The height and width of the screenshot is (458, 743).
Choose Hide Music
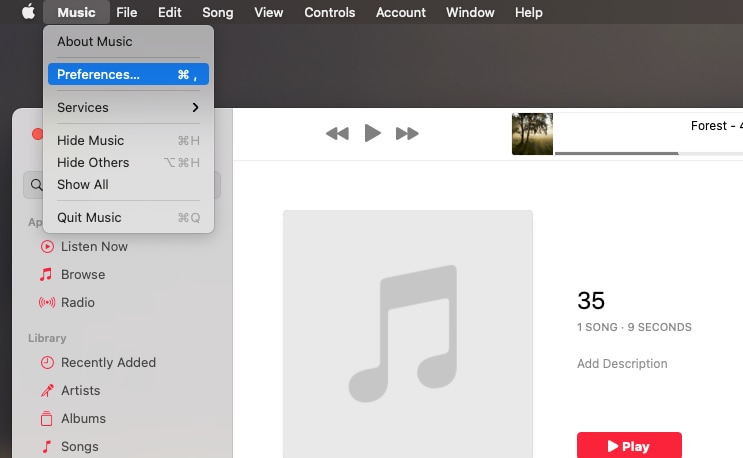point(128,141)
